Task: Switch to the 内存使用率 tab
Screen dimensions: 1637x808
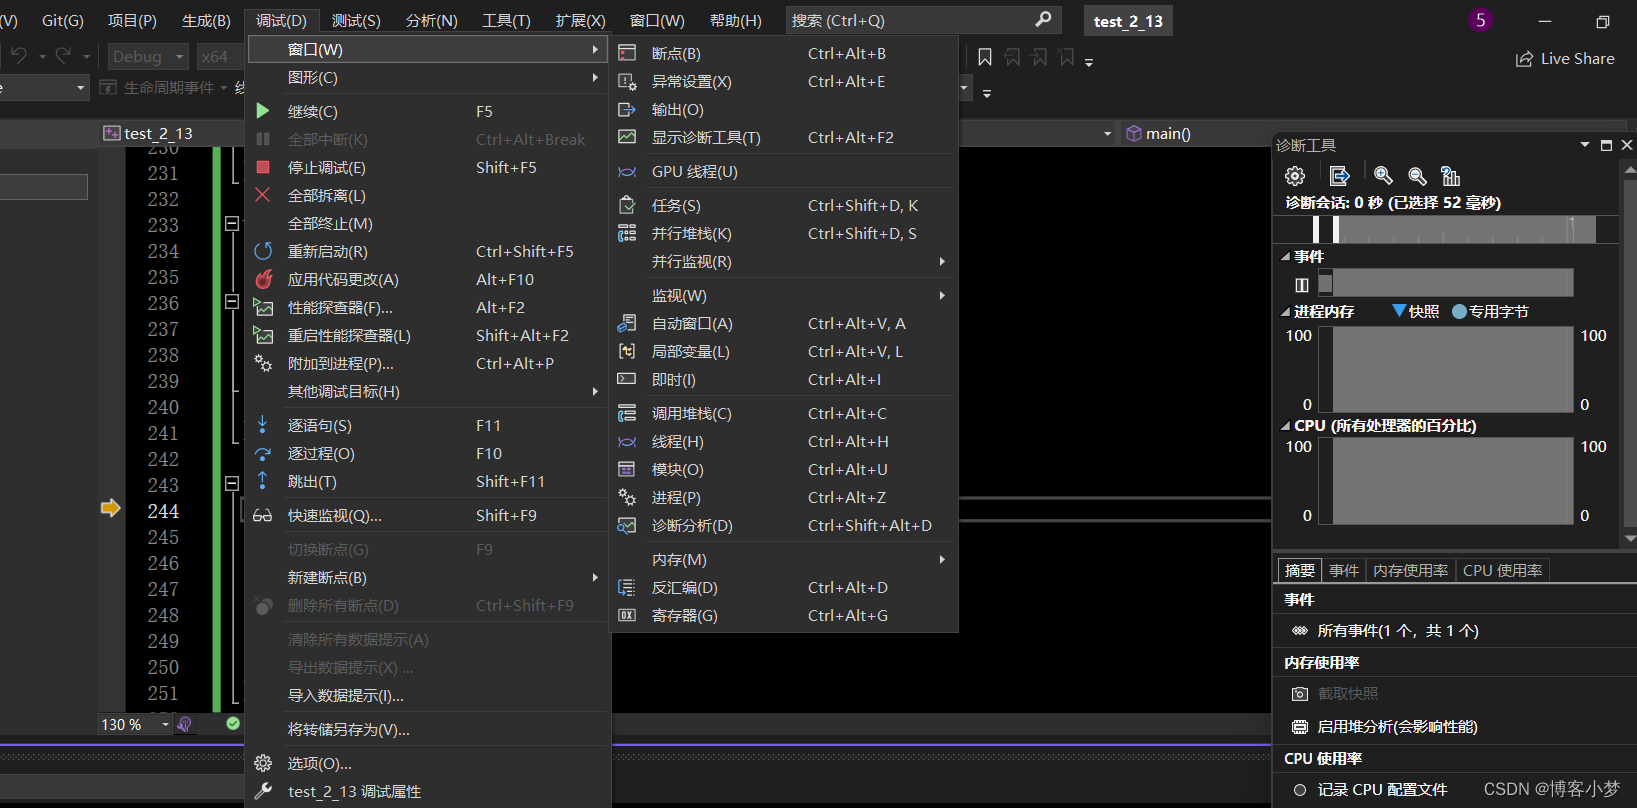Action: [1410, 571]
